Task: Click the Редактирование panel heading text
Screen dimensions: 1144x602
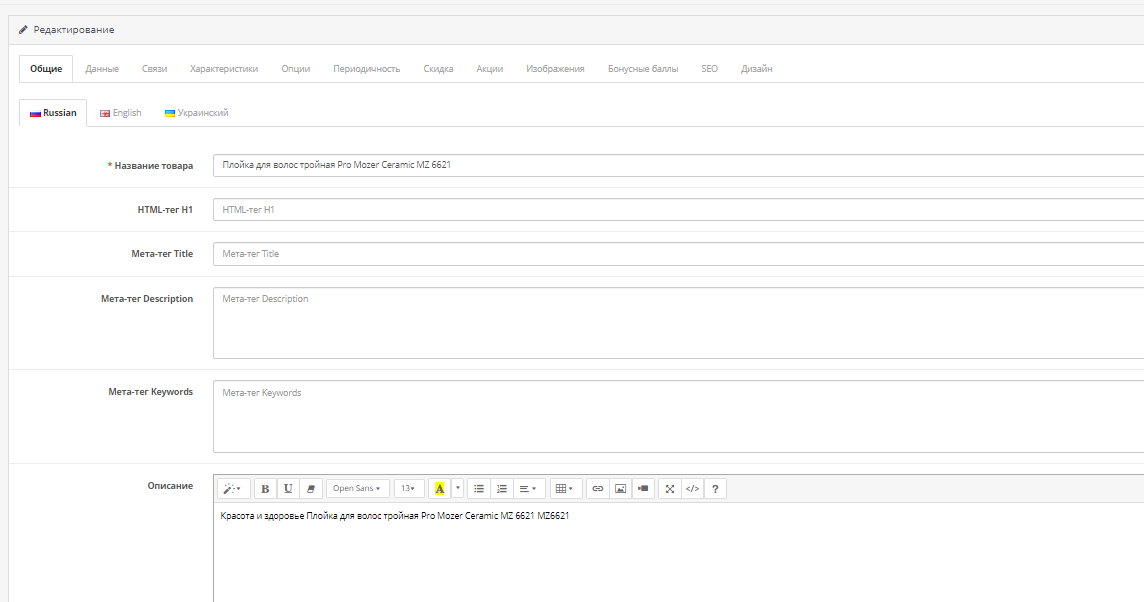Action: 74,30
